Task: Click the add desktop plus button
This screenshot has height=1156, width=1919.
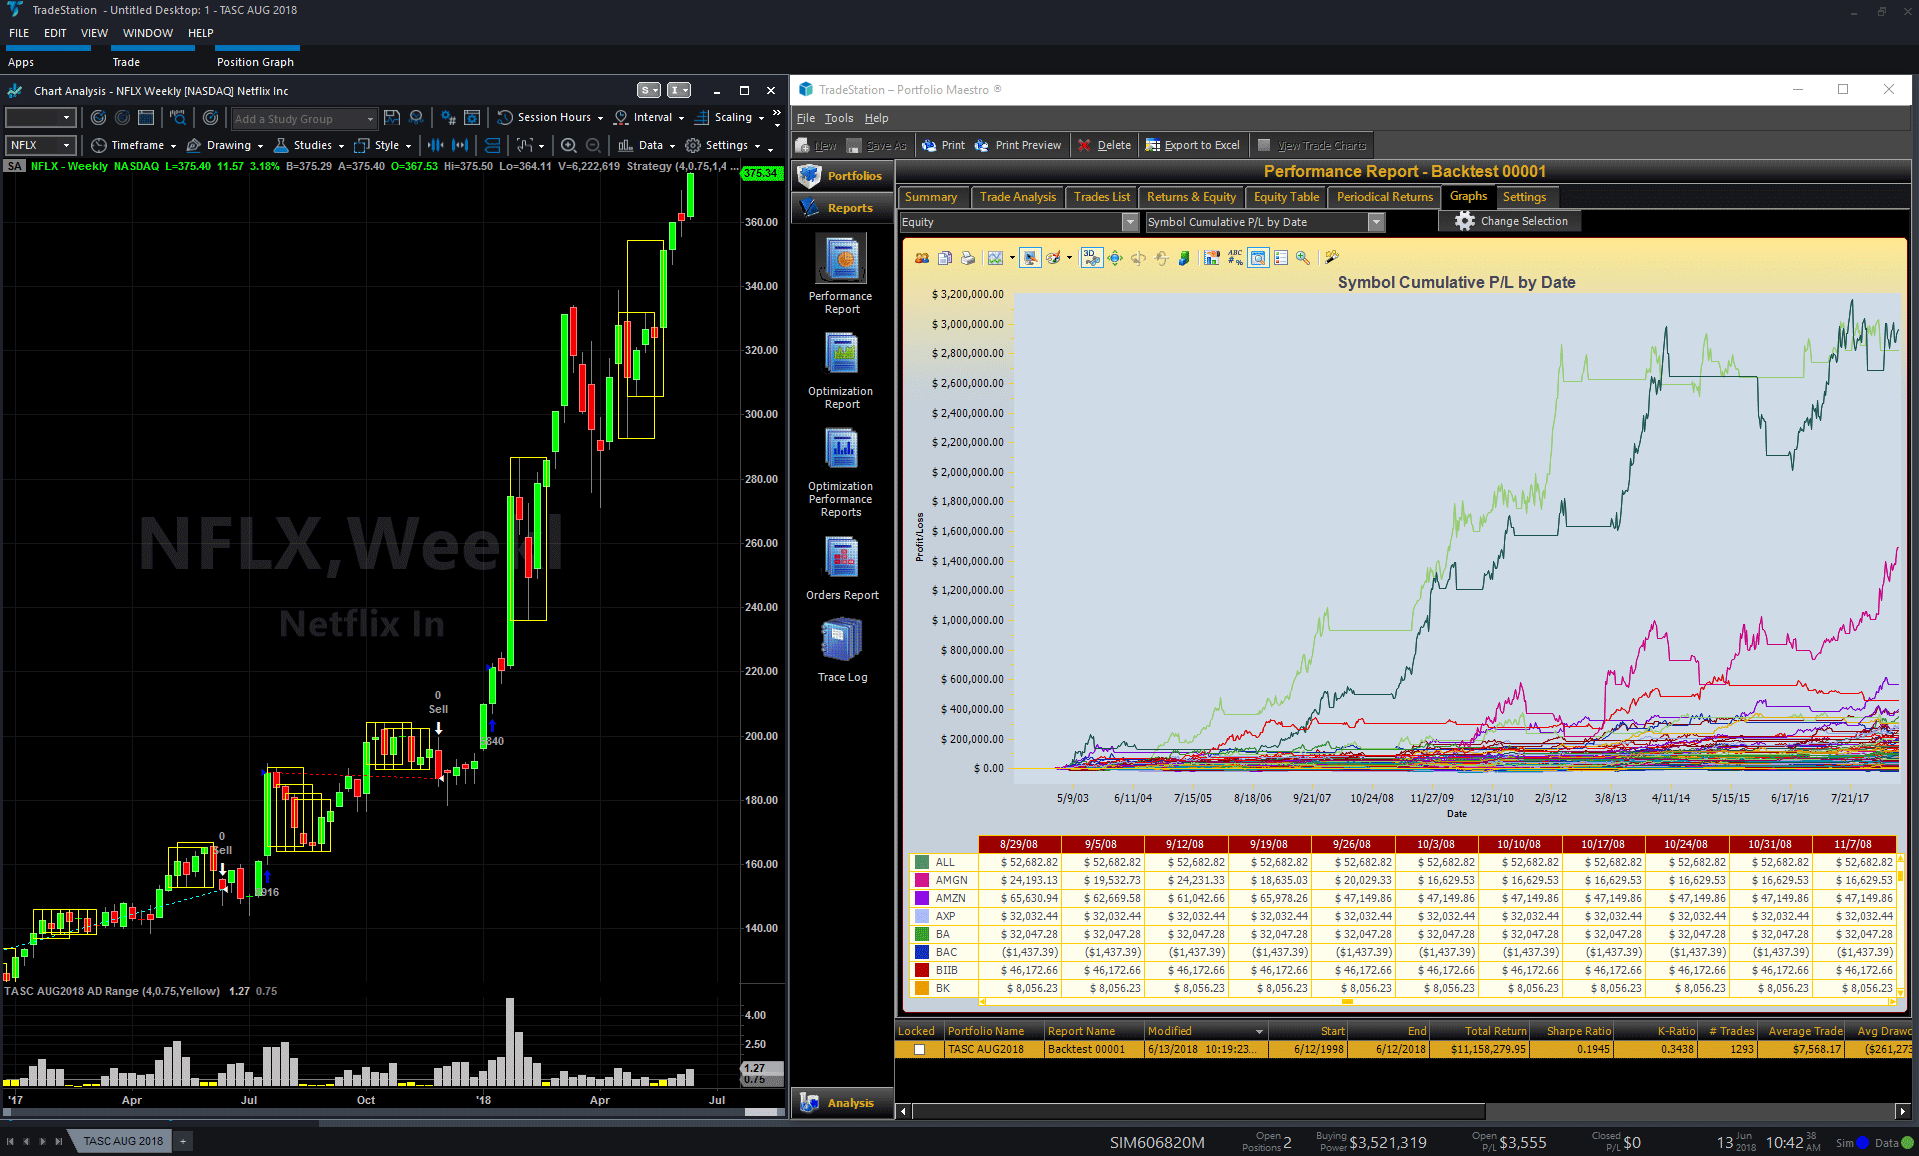Action: click(183, 1141)
